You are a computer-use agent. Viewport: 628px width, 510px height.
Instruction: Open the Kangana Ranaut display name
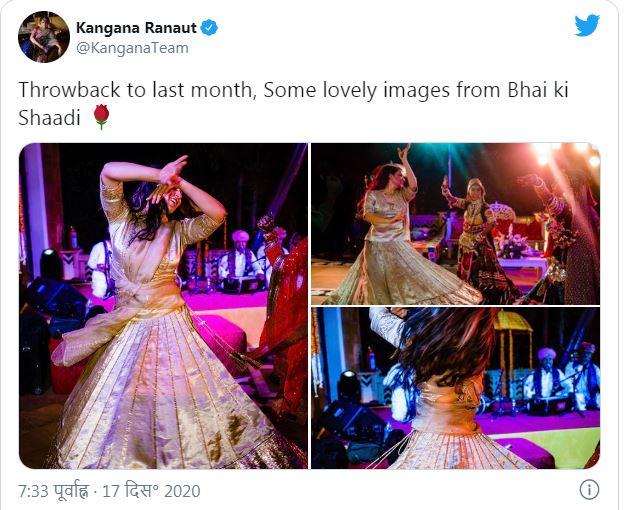coord(136,28)
